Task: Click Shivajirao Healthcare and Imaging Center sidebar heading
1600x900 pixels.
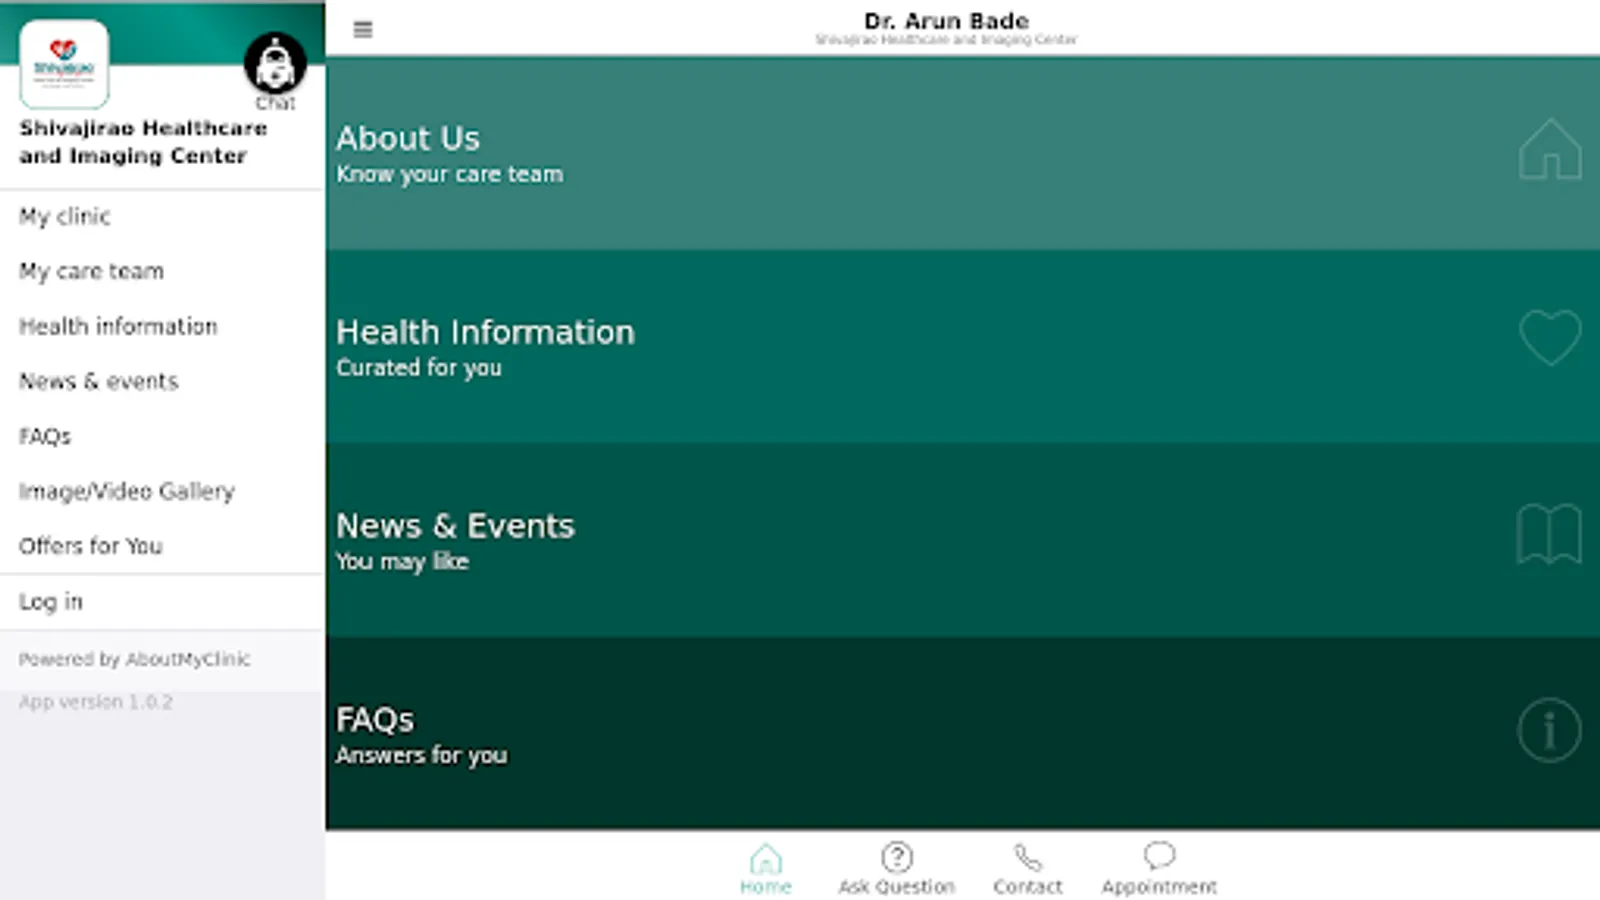Action: pos(143,142)
